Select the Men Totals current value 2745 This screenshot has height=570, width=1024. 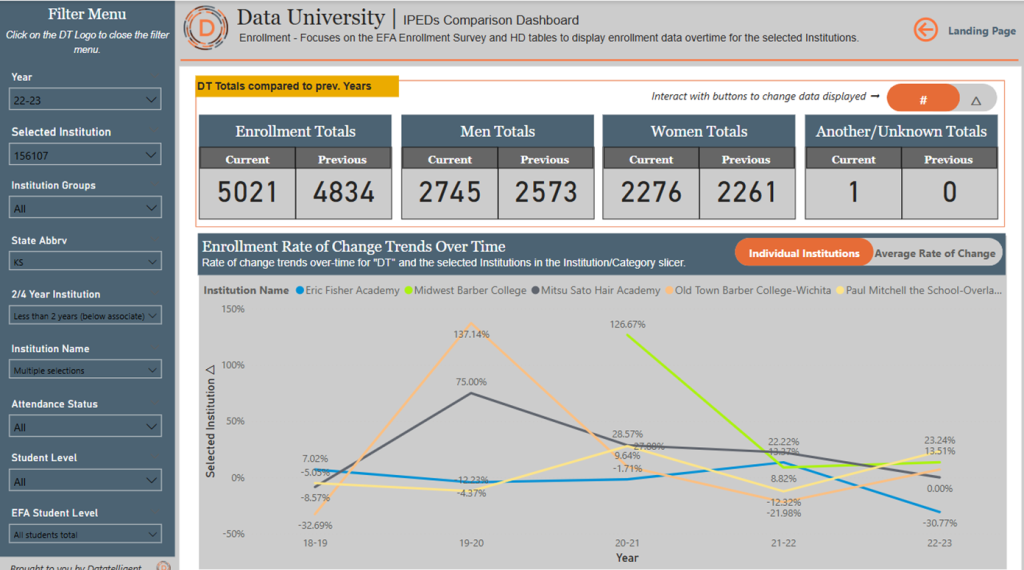pos(450,193)
